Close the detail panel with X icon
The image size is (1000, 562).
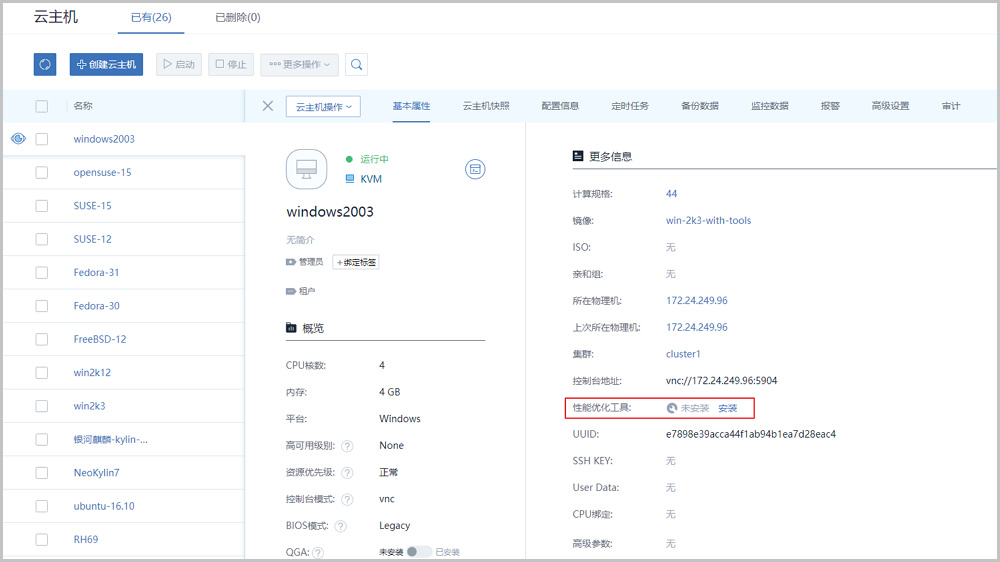click(267, 106)
